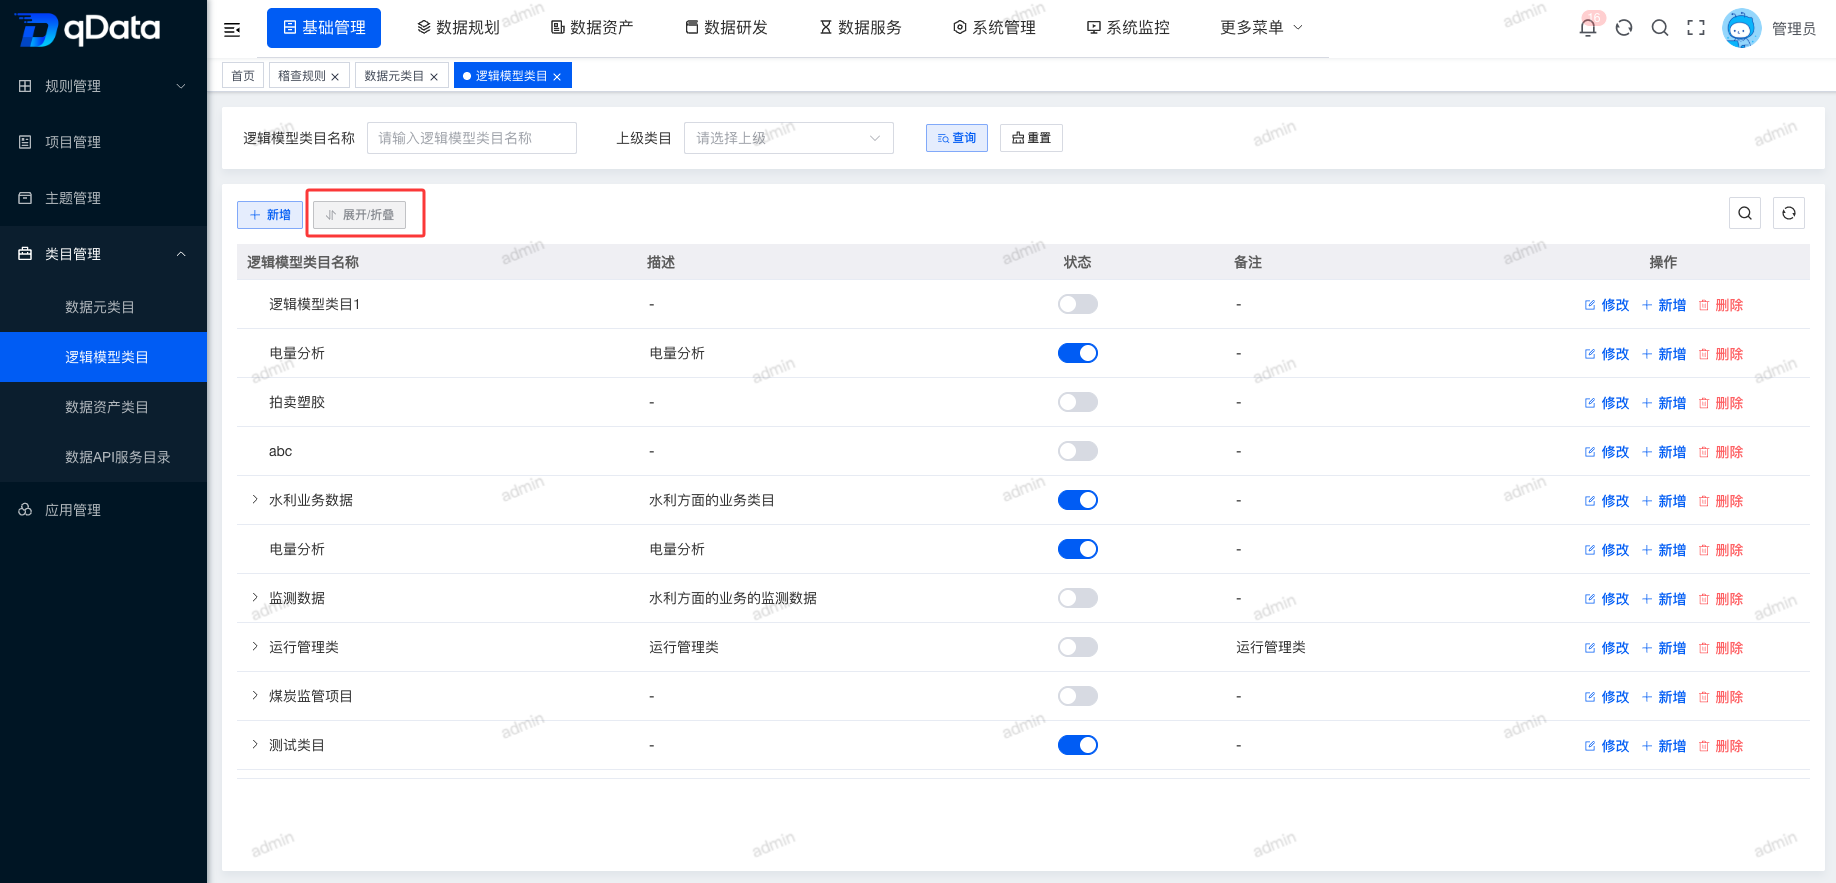The image size is (1836, 883).
Task: Edit the 水利业务数据 row
Action: pyautogui.click(x=1607, y=501)
